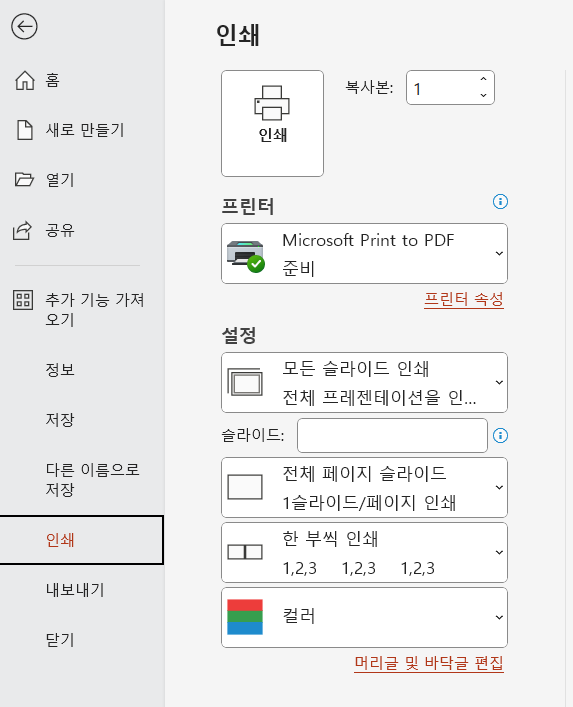Image resolution: width=573 pixels, height=707 pixels.
Task: Open the 한 부씩 인쇄 collation dropdown
Action: 364,552
